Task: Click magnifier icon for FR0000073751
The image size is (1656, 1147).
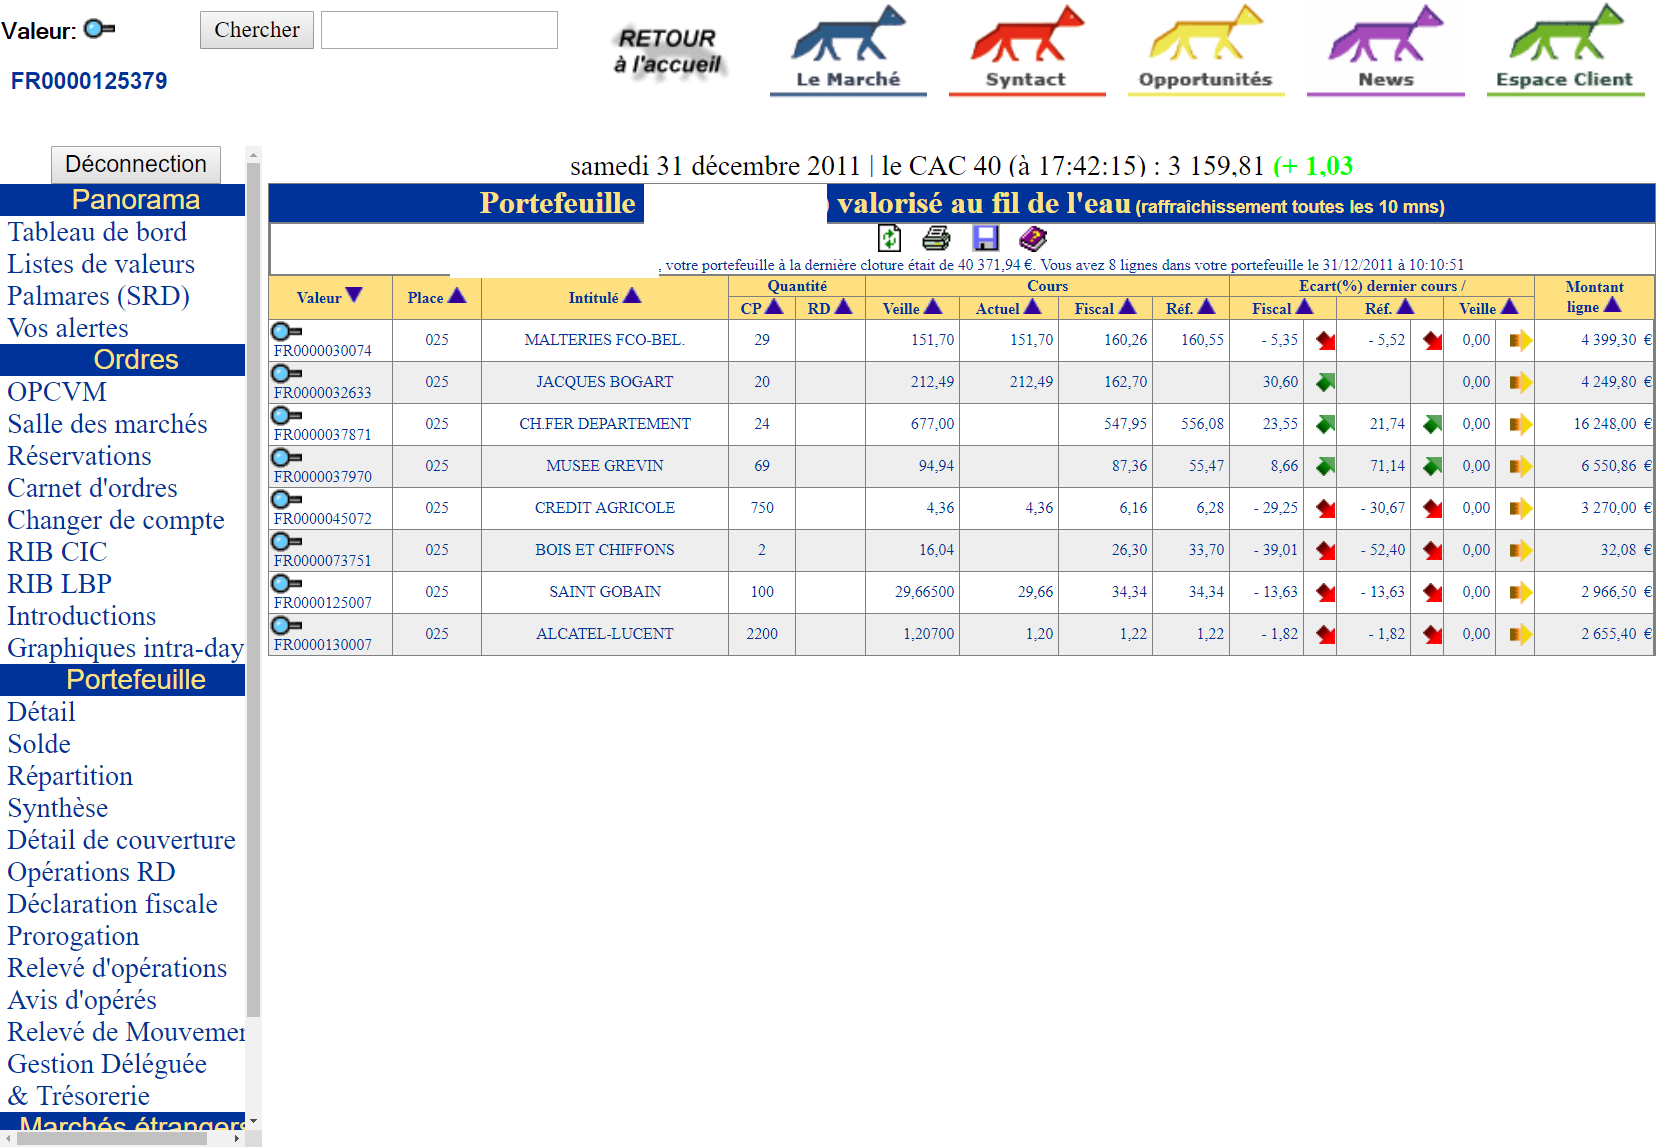Action: pos(287,541)
